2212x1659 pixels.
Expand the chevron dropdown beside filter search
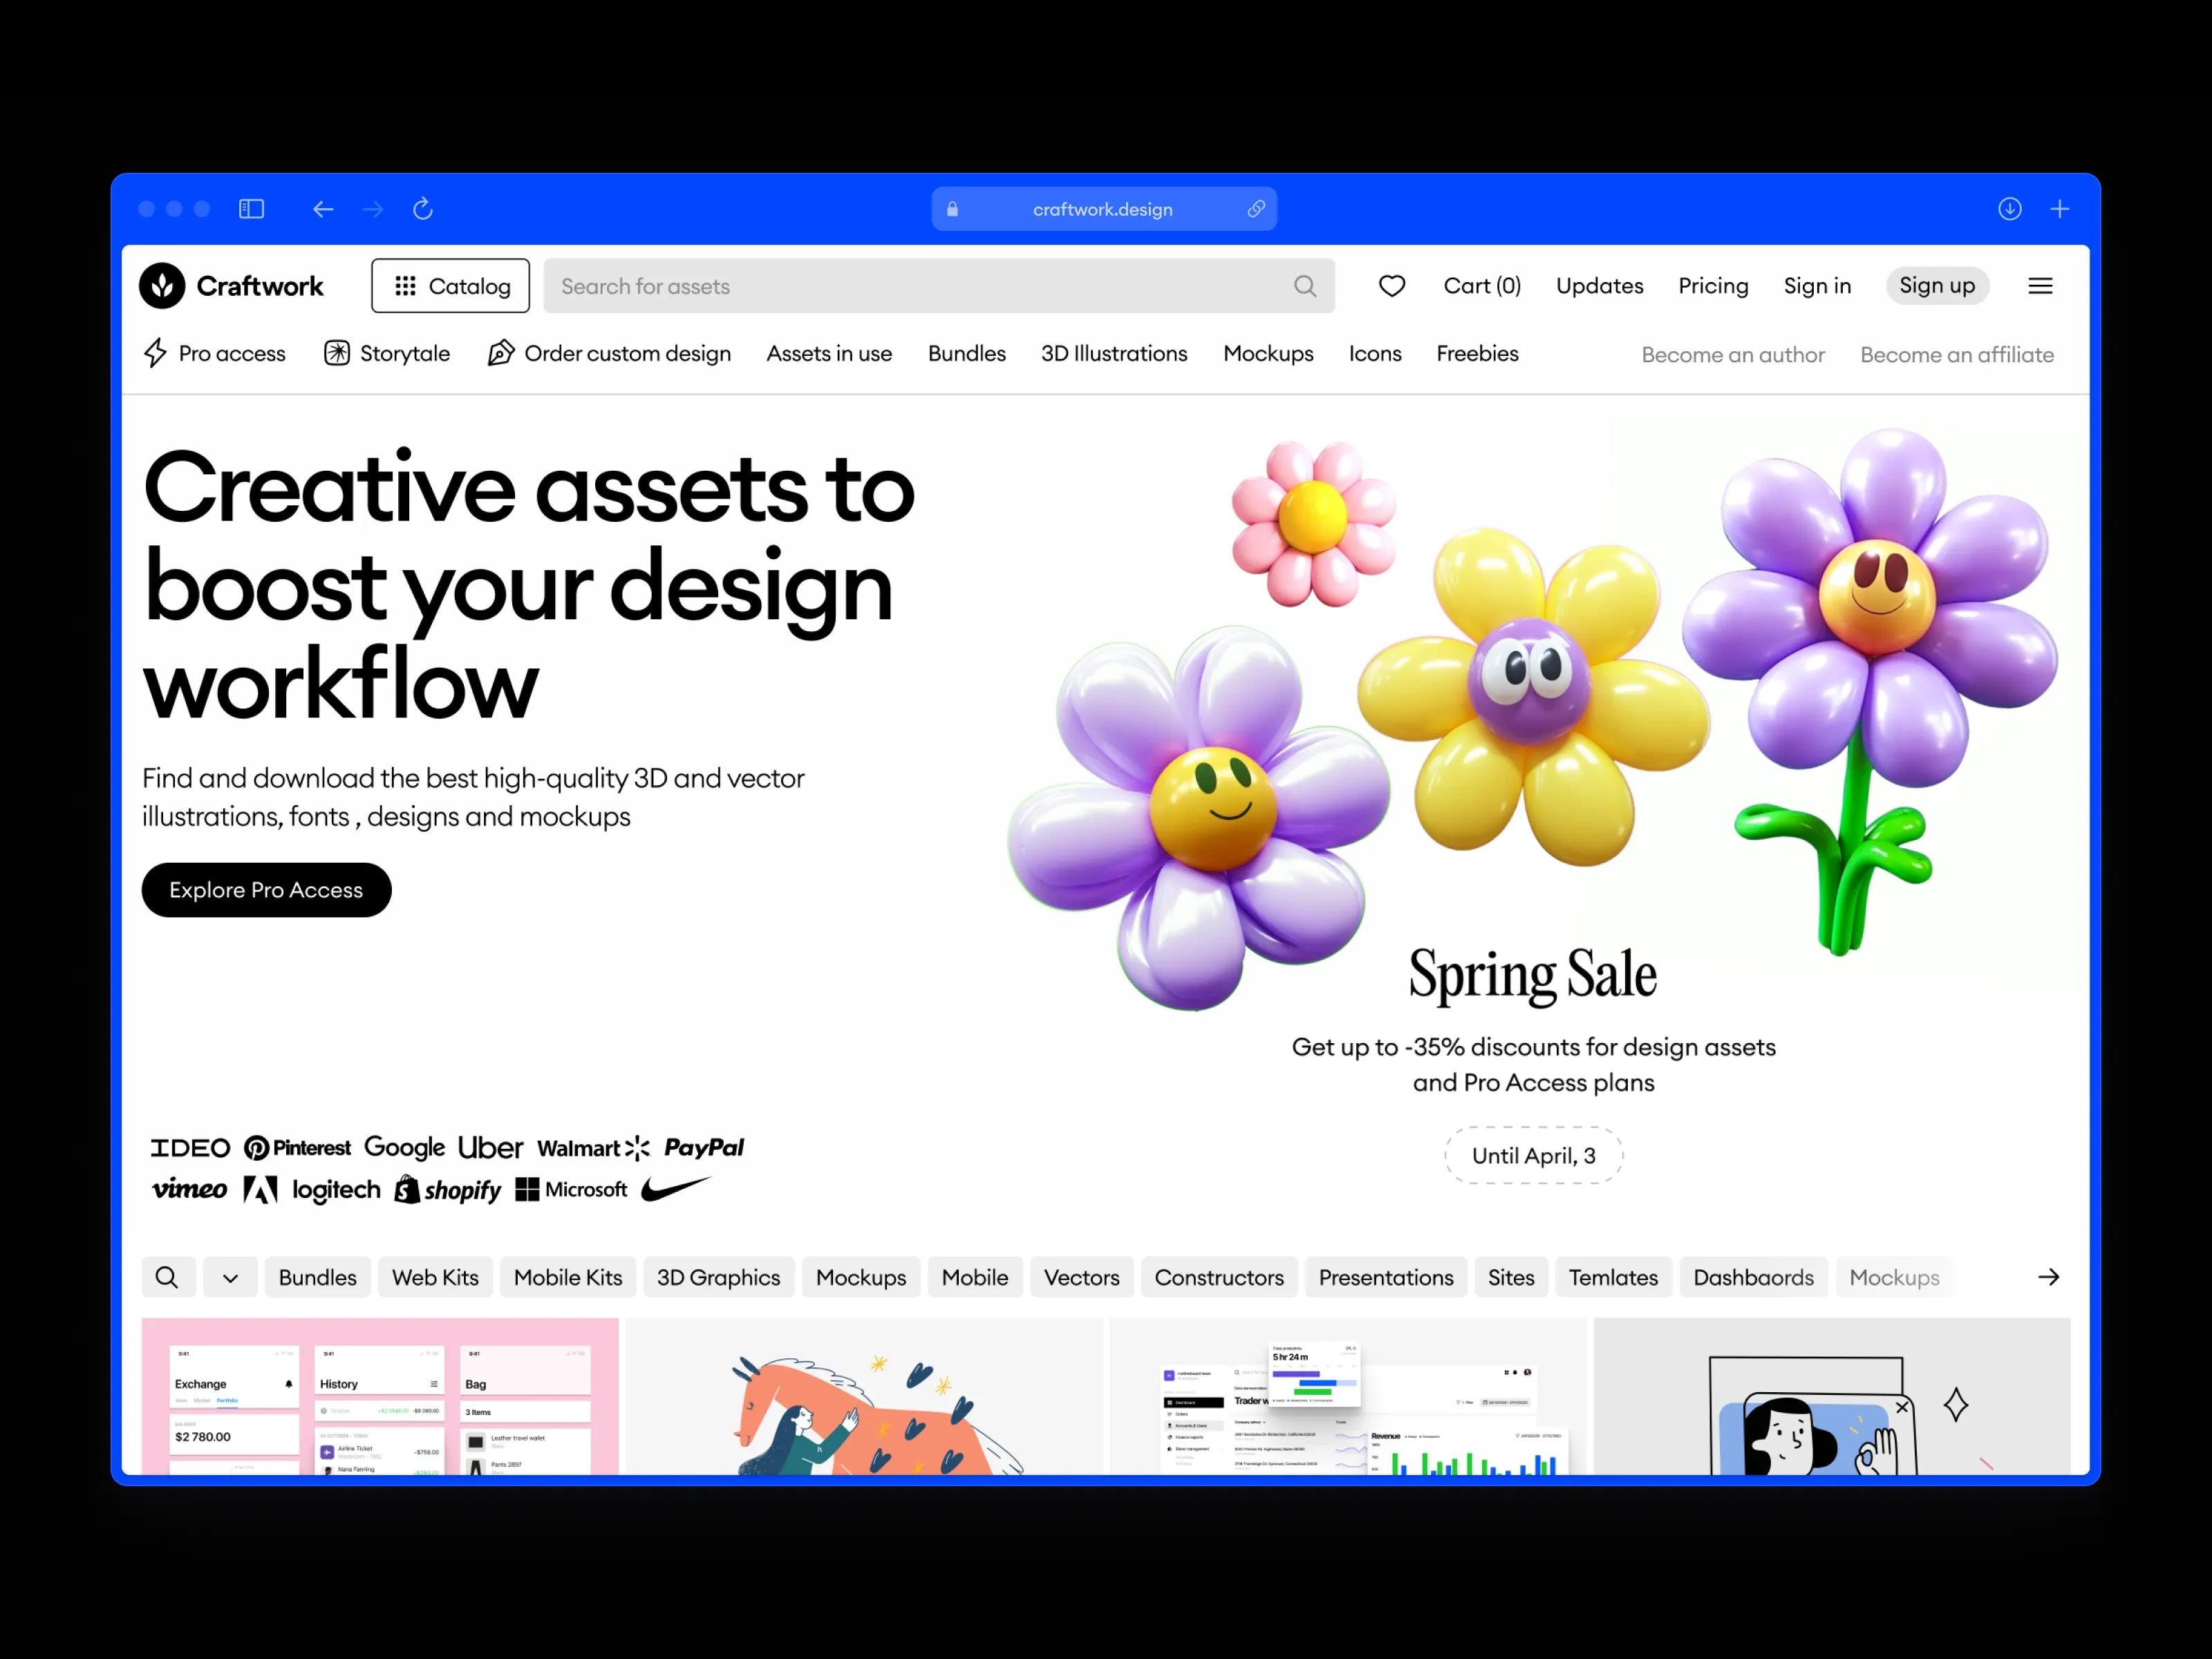(230, 1277)
